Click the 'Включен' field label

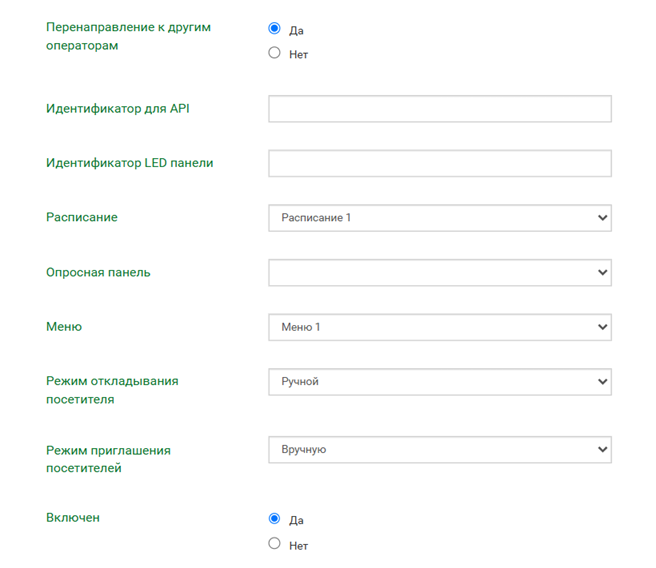pyautogui.click(x=72, y=518)
